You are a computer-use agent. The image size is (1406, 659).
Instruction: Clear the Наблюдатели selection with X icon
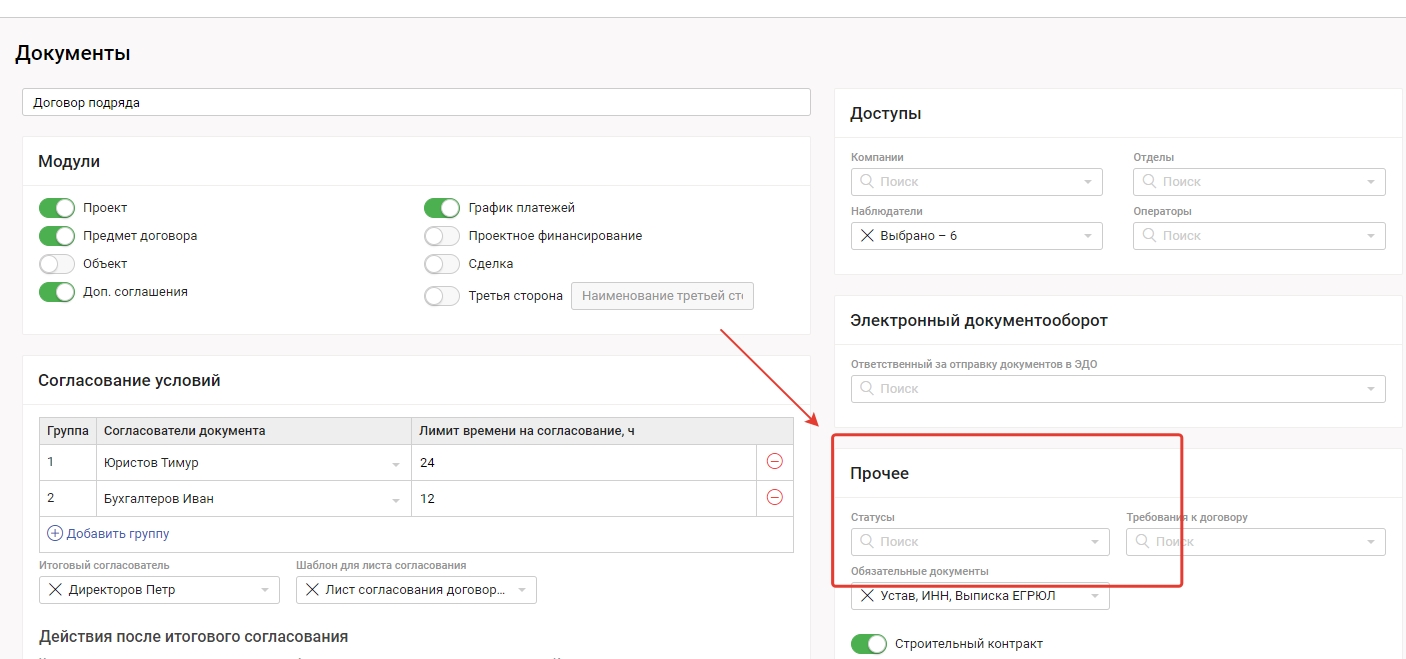(x=866, y=236)
